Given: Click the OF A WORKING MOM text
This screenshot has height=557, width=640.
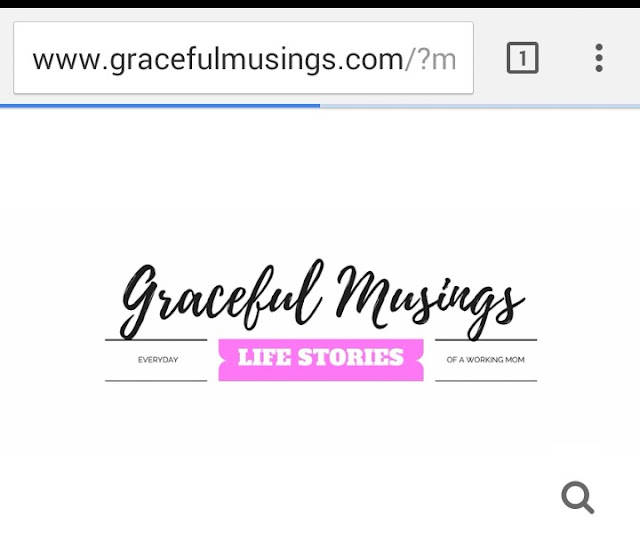Looking at the screenshot, I should coord(485,360).
